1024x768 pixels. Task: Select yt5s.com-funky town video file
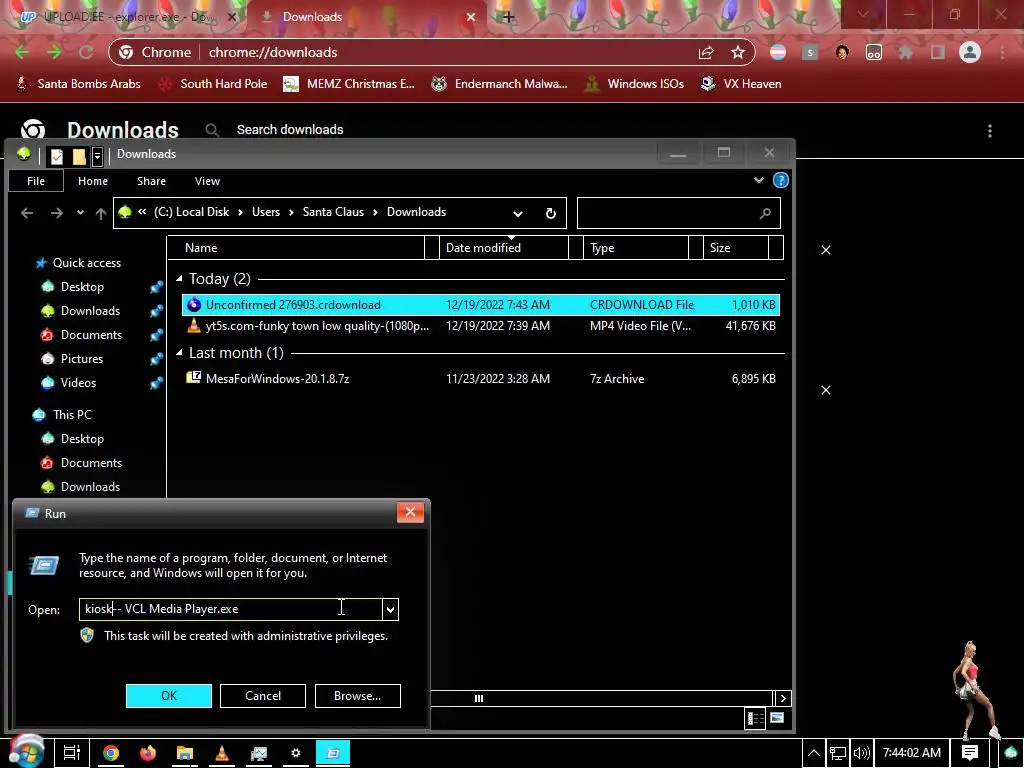coord(481,326)
